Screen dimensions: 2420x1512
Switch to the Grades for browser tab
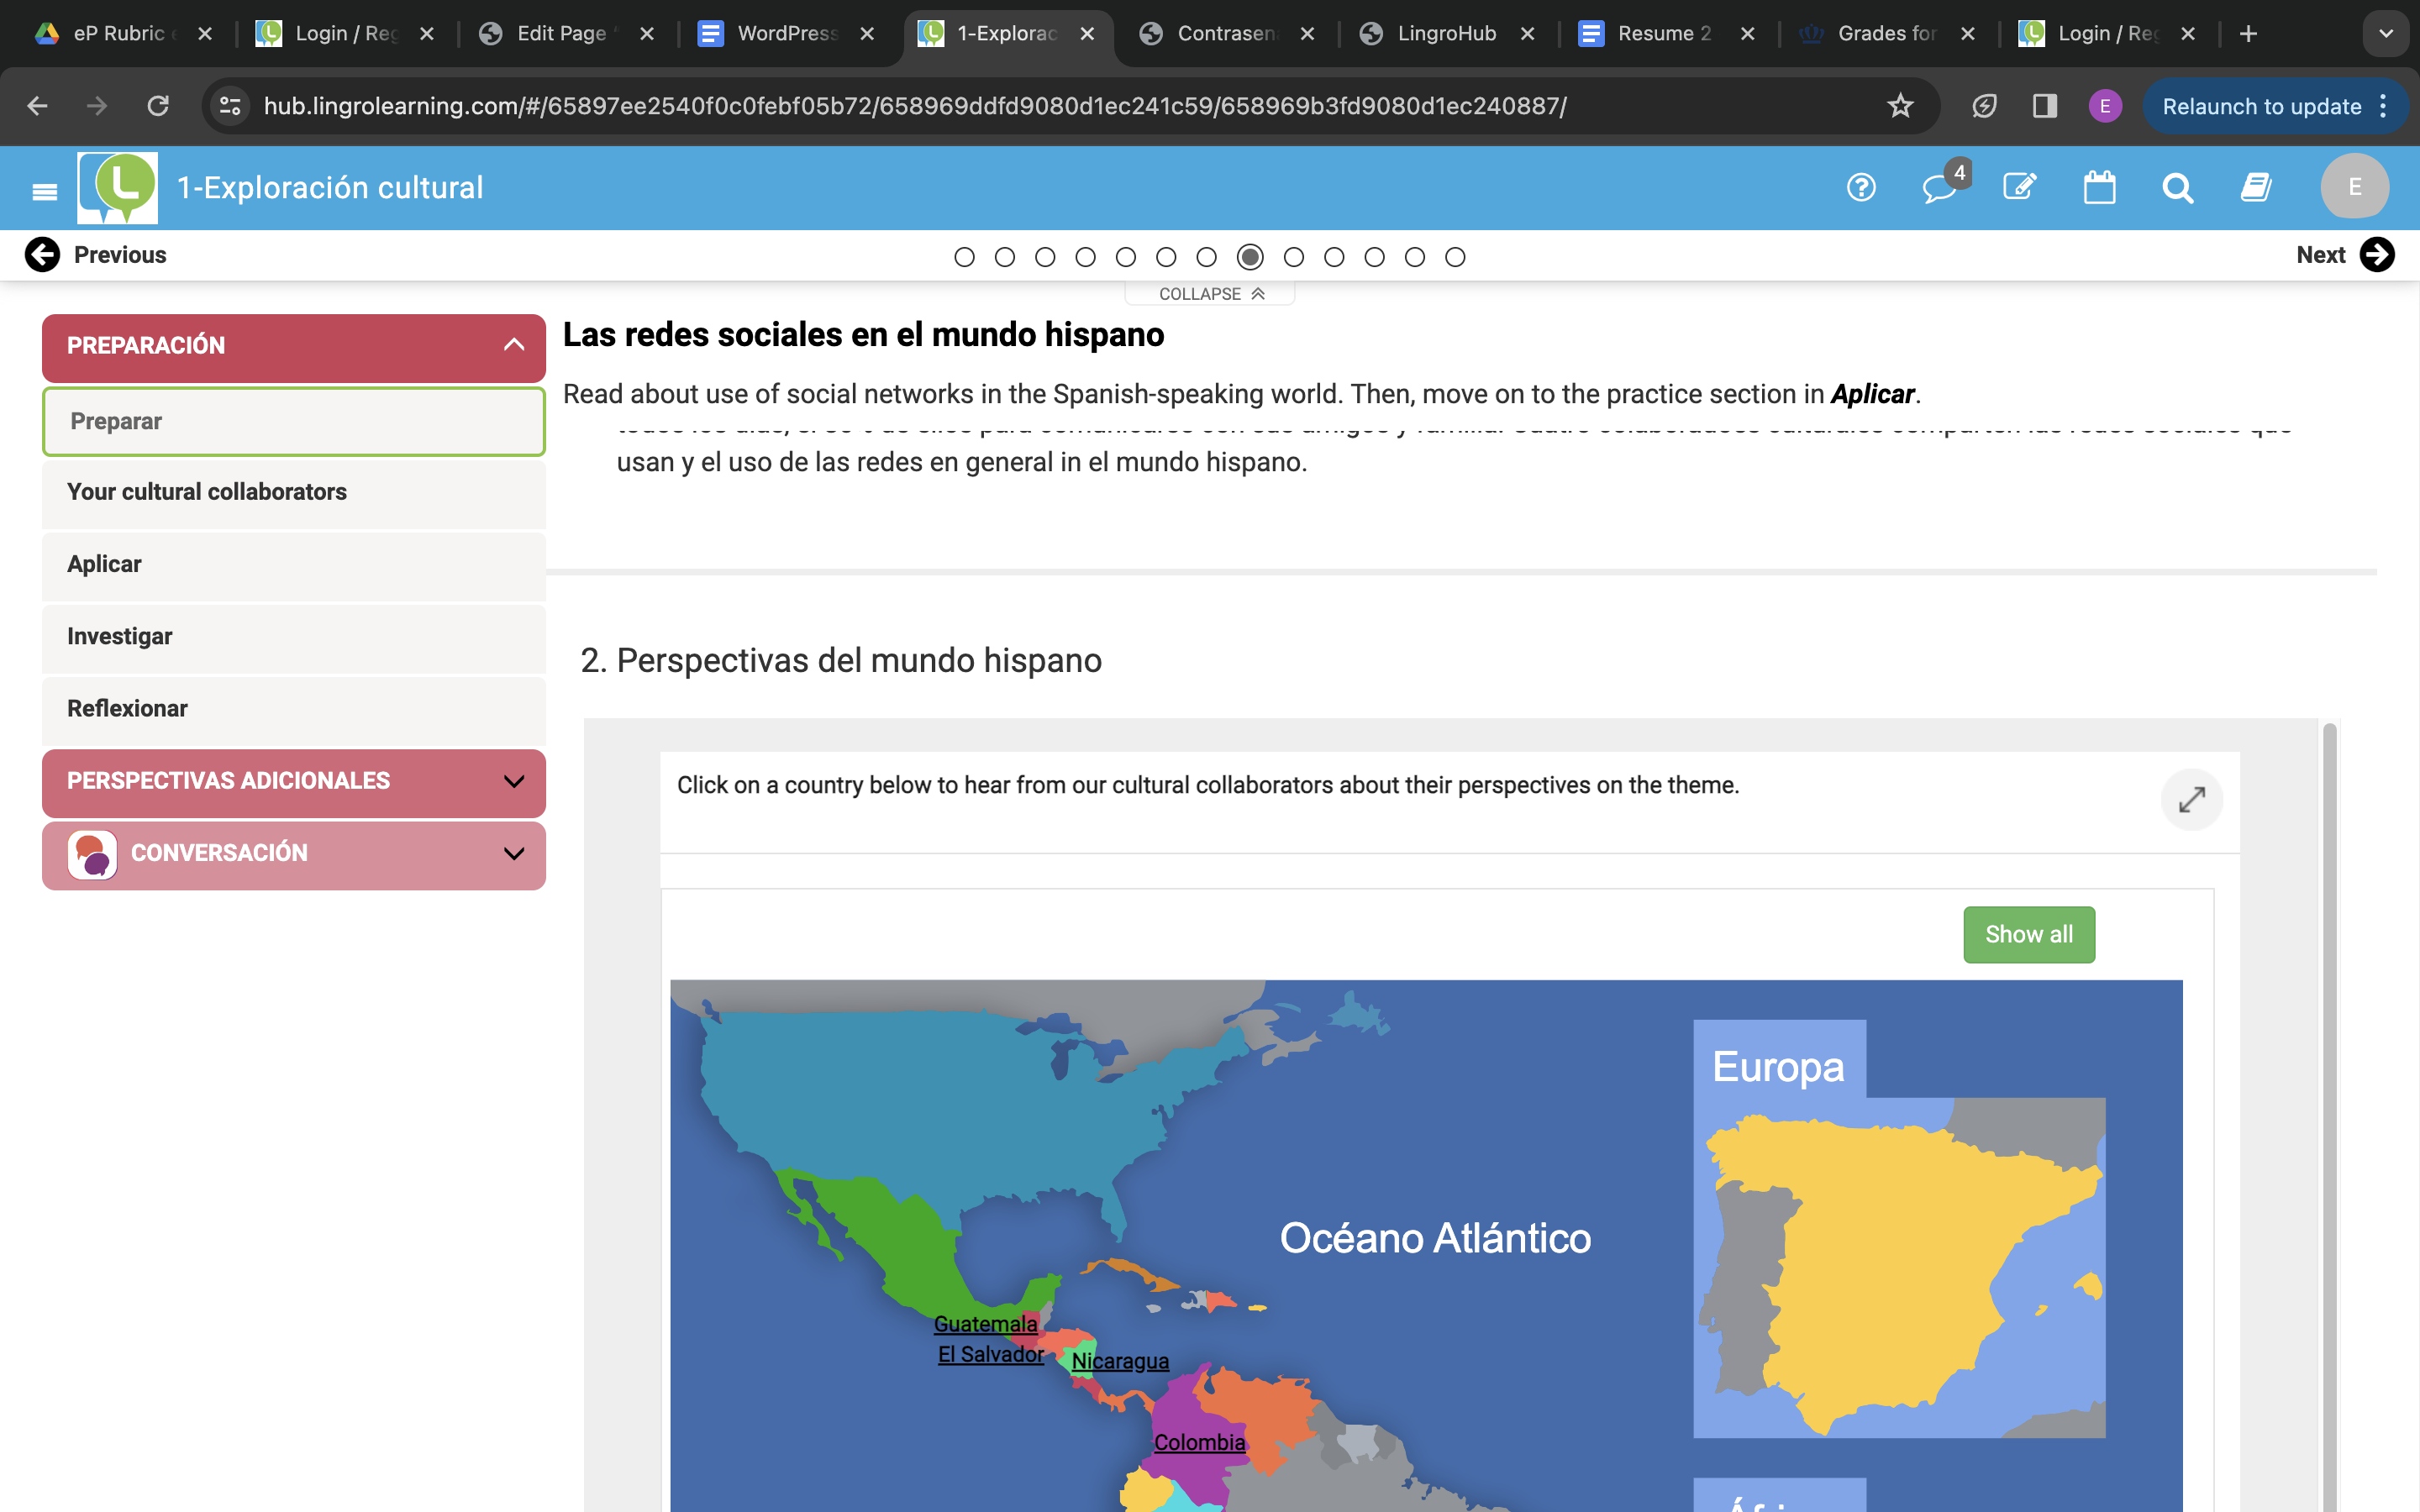1886,34
